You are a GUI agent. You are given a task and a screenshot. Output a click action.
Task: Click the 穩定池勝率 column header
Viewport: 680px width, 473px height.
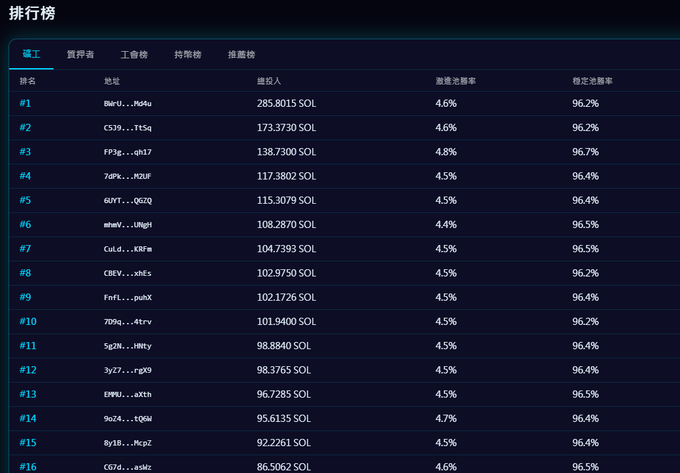592,81
